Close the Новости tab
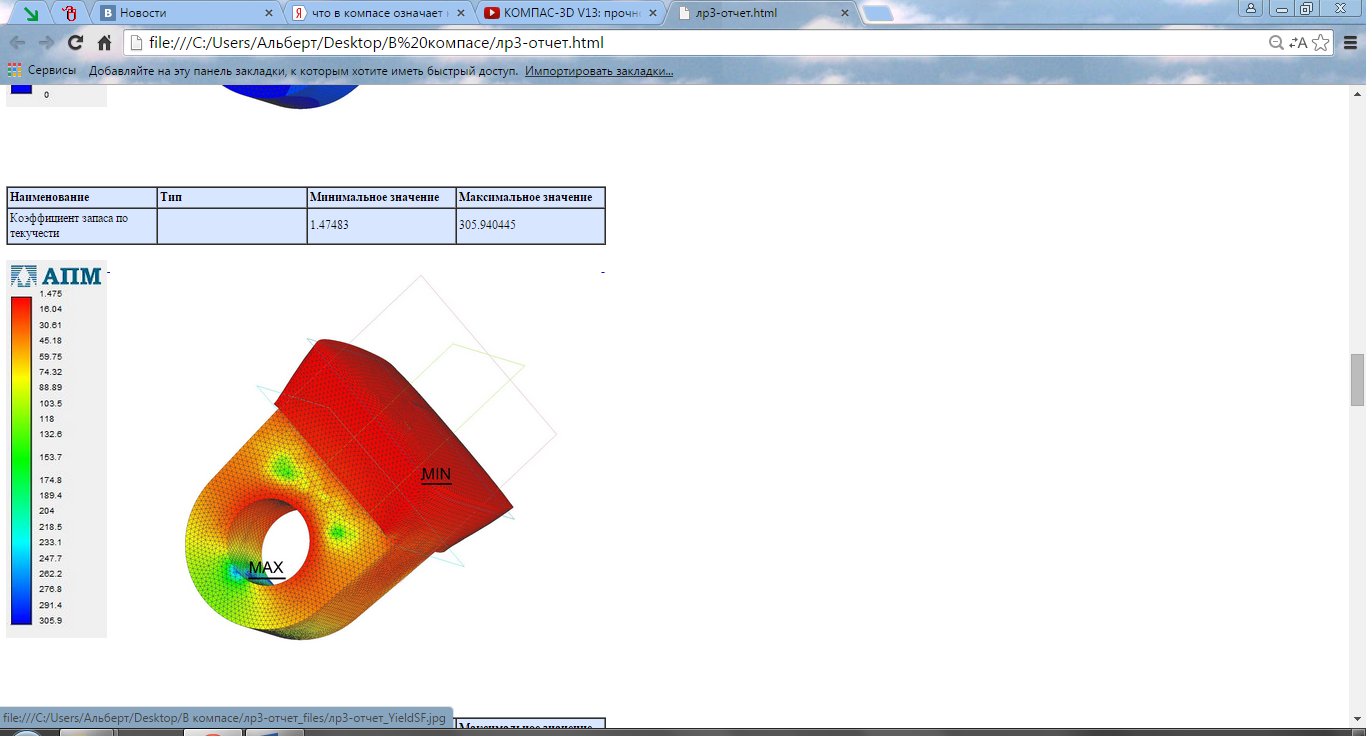 [x=268, y=14]
